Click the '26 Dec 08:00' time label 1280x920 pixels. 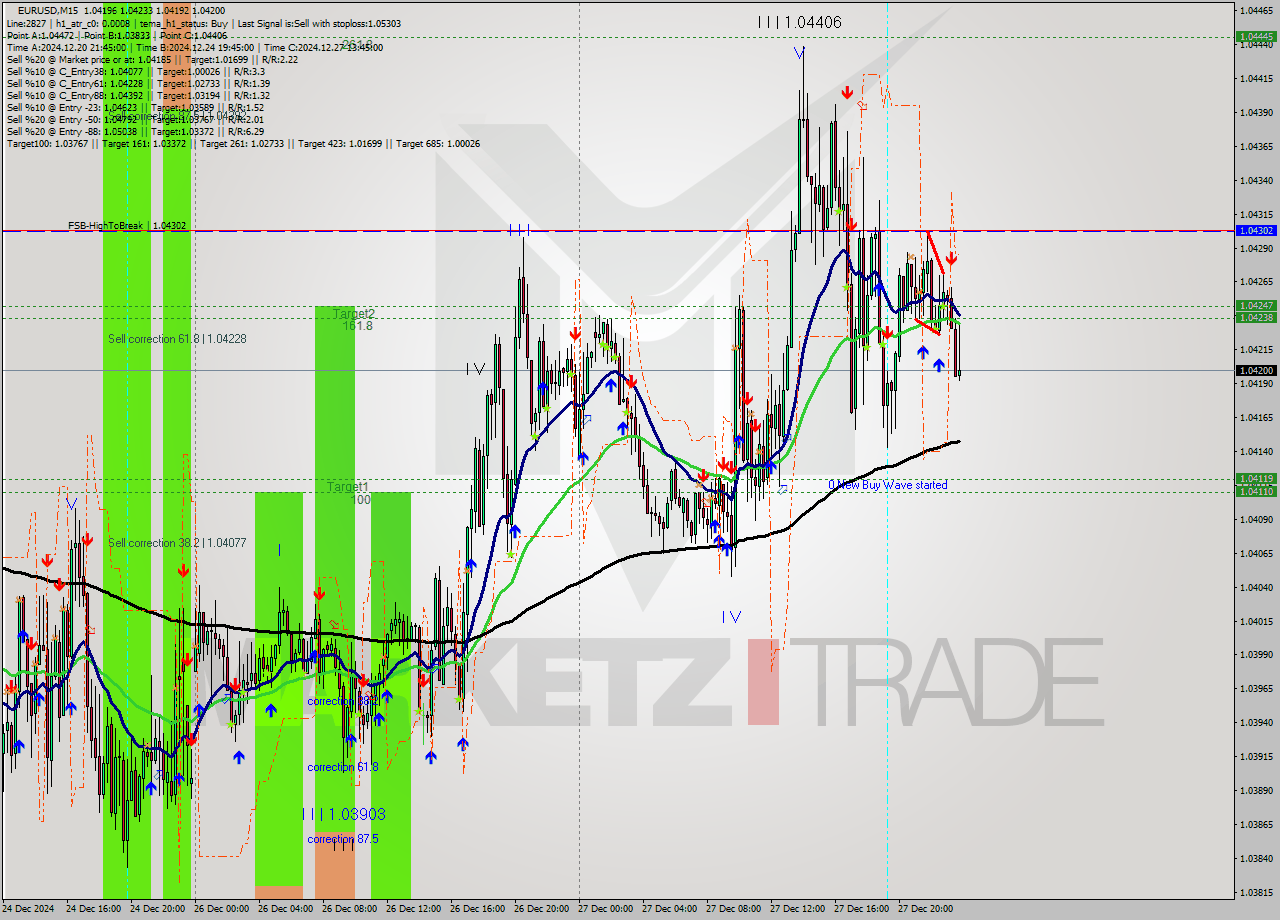pyautogui.click(x=349, y=909)
